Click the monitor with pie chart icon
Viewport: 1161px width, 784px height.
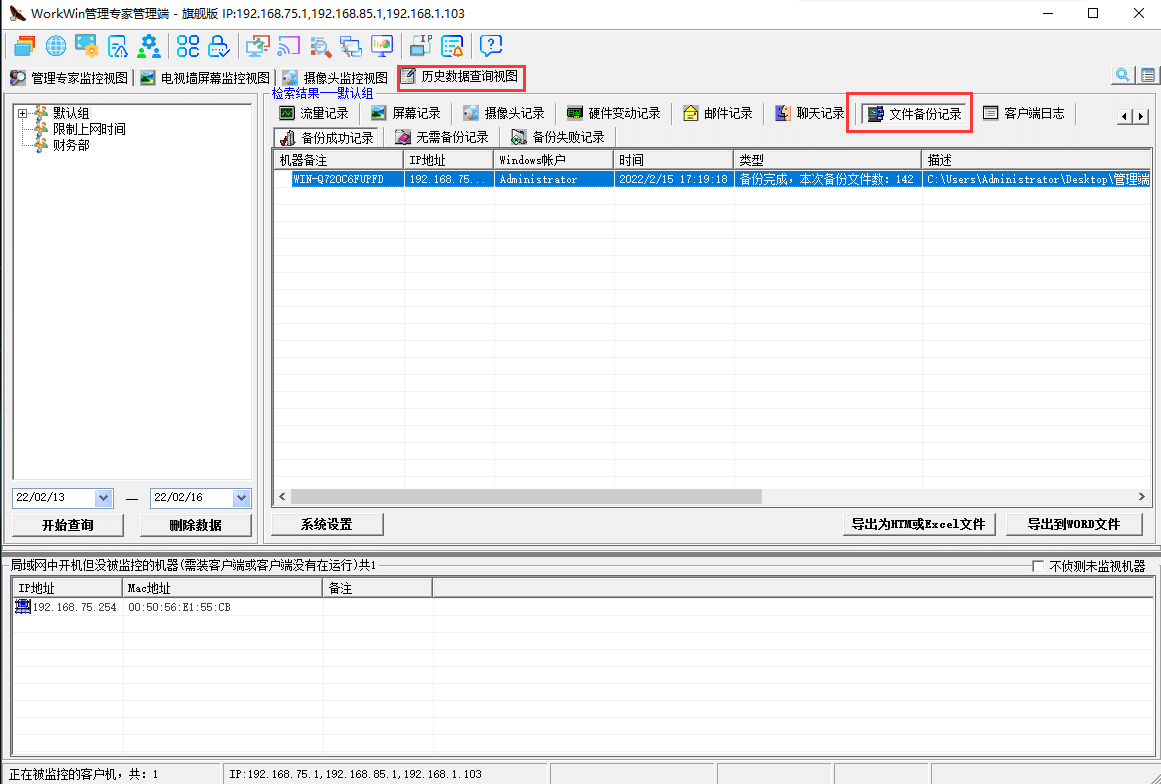click(x=382, y=46)
